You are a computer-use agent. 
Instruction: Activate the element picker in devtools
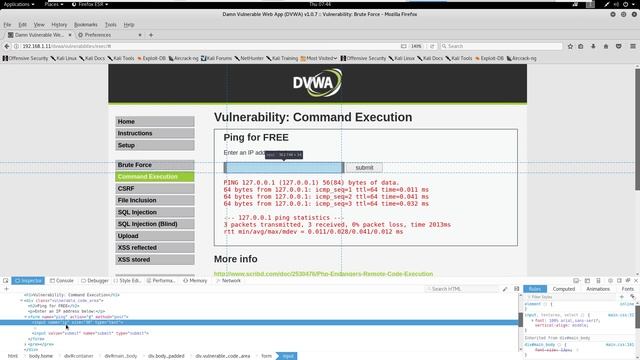[x=6, y=281]
